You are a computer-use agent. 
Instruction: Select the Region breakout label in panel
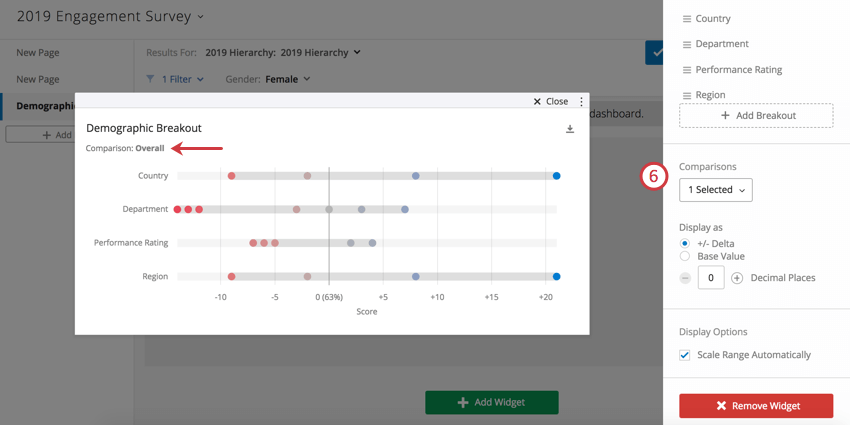tap(710, 95)
